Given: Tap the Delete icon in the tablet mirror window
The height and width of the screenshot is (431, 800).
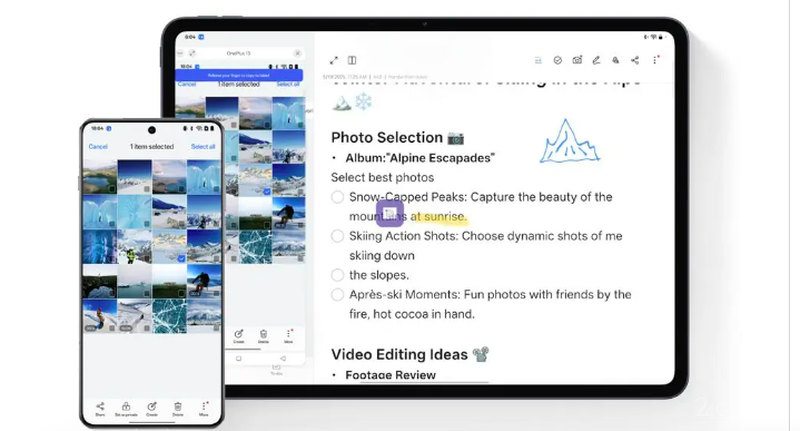Looking at the screenshot, I should coord(263,336).
